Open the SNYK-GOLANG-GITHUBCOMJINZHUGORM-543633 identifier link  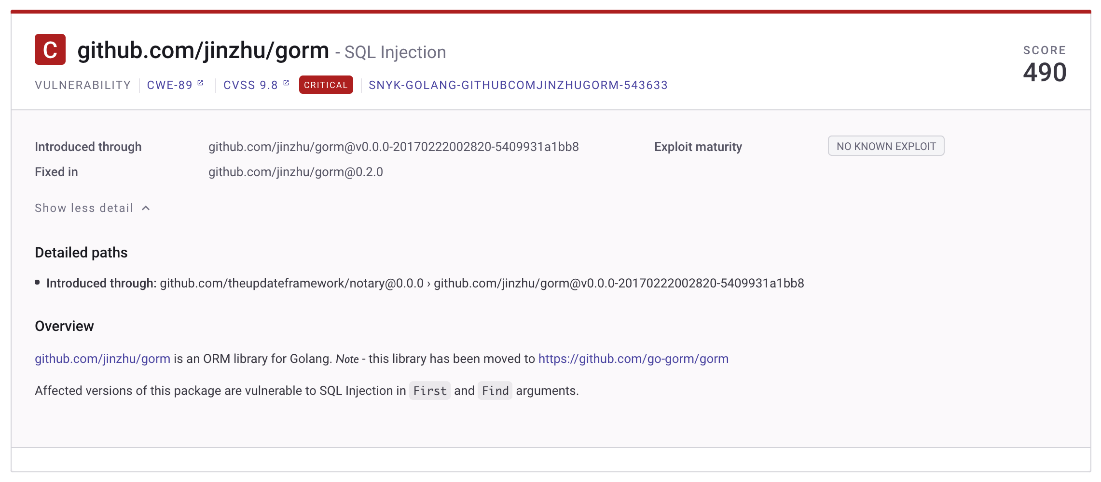tap(518, 85)
